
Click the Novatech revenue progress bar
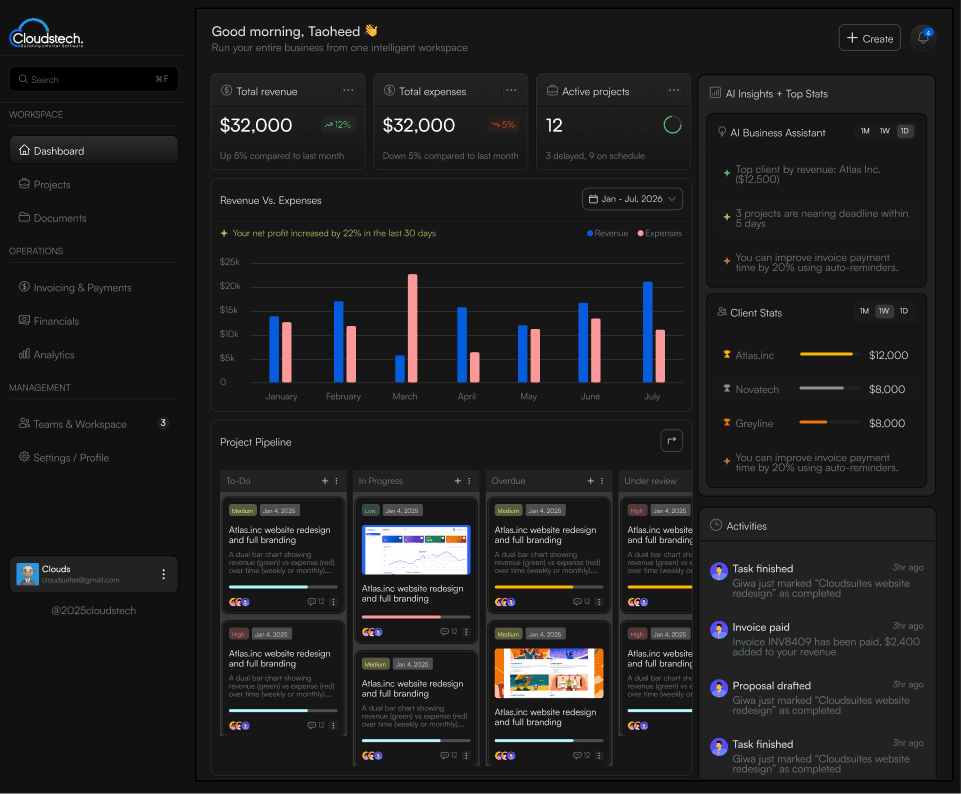click(829, 388)
